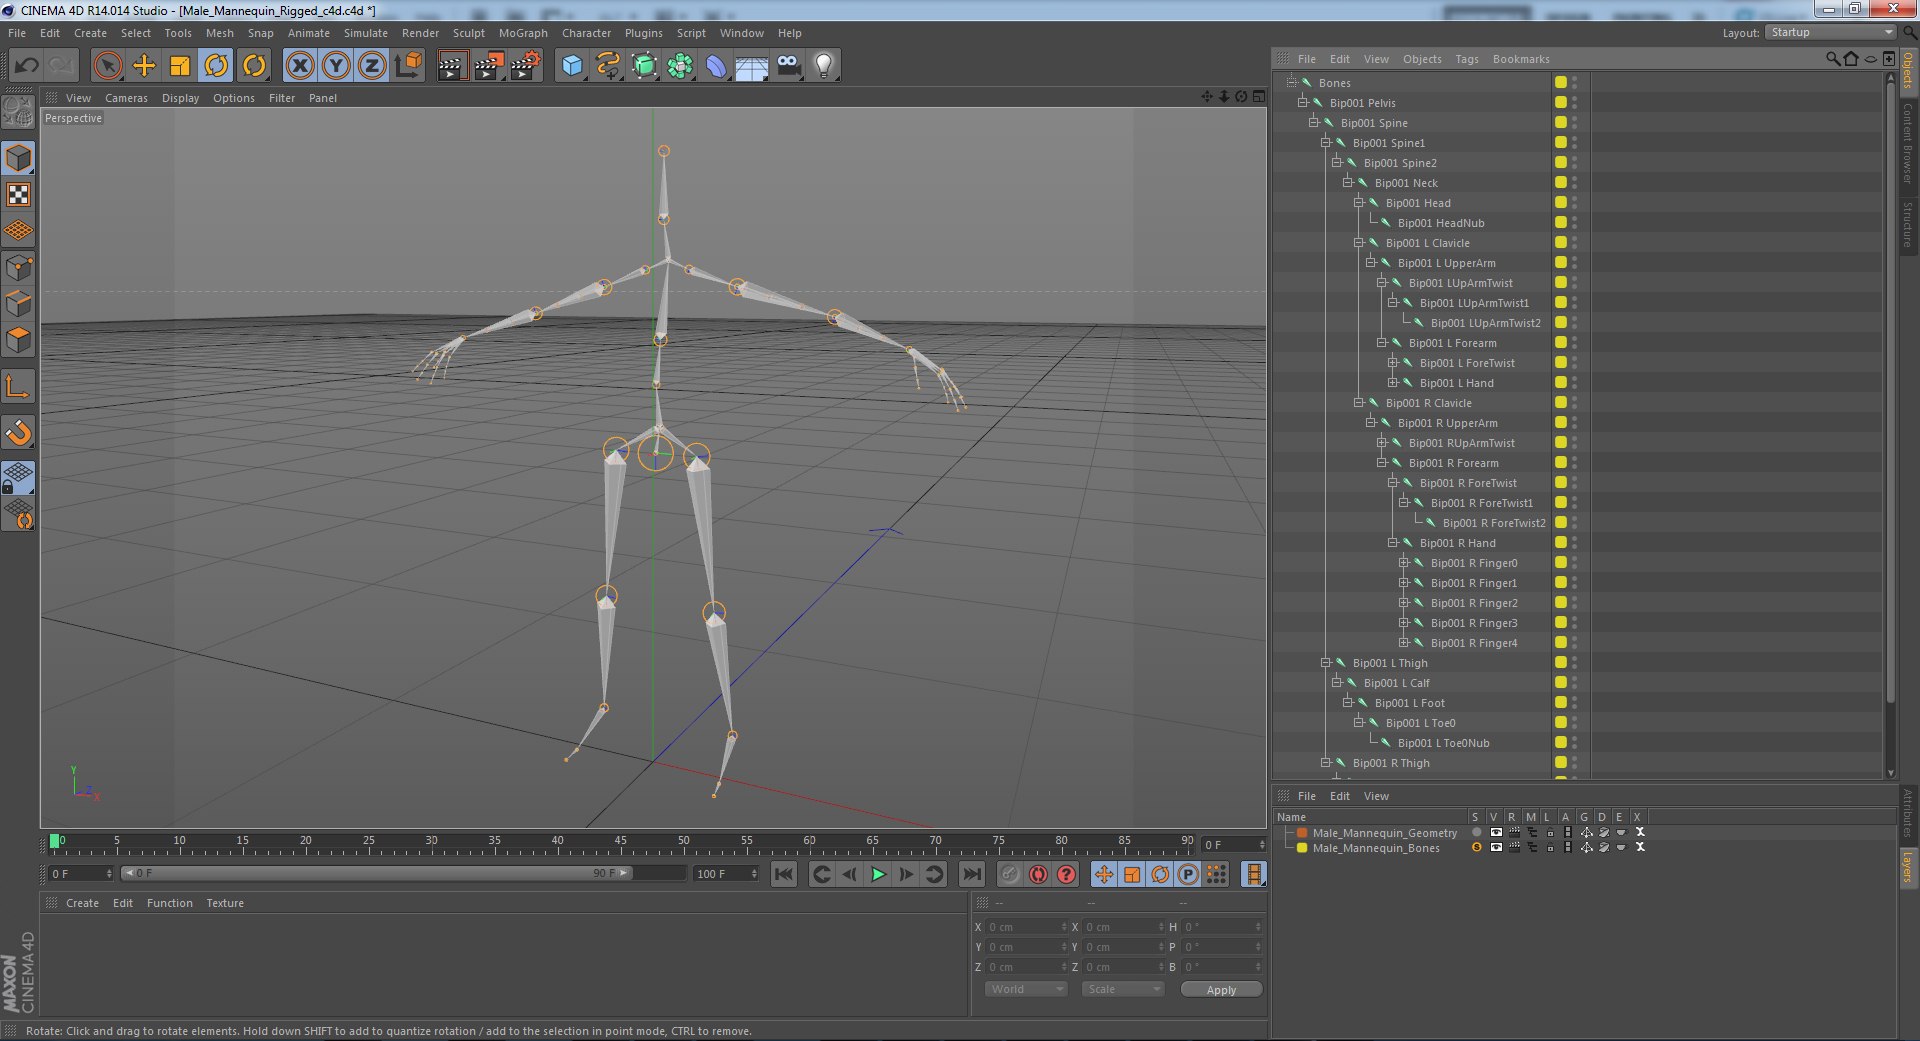Add a floor environment object
Image resolution: width=1920 pixels, height=1041 pixels.
[x=752, y=66]
